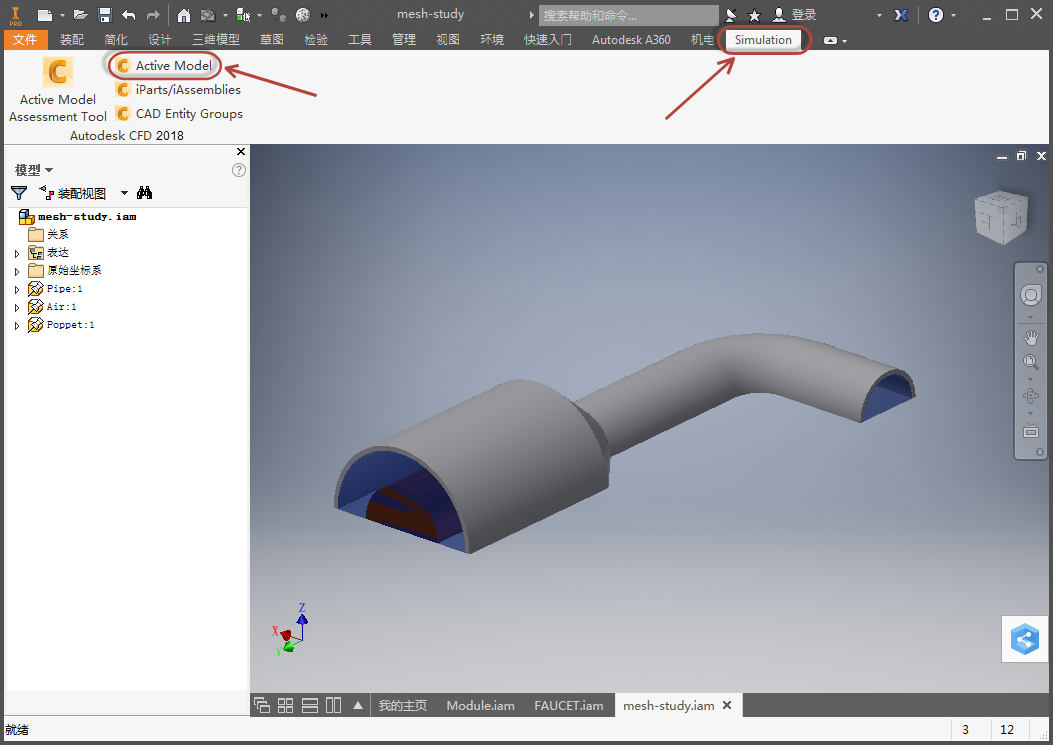Select the 关系 folder in browser

point(48,234)
